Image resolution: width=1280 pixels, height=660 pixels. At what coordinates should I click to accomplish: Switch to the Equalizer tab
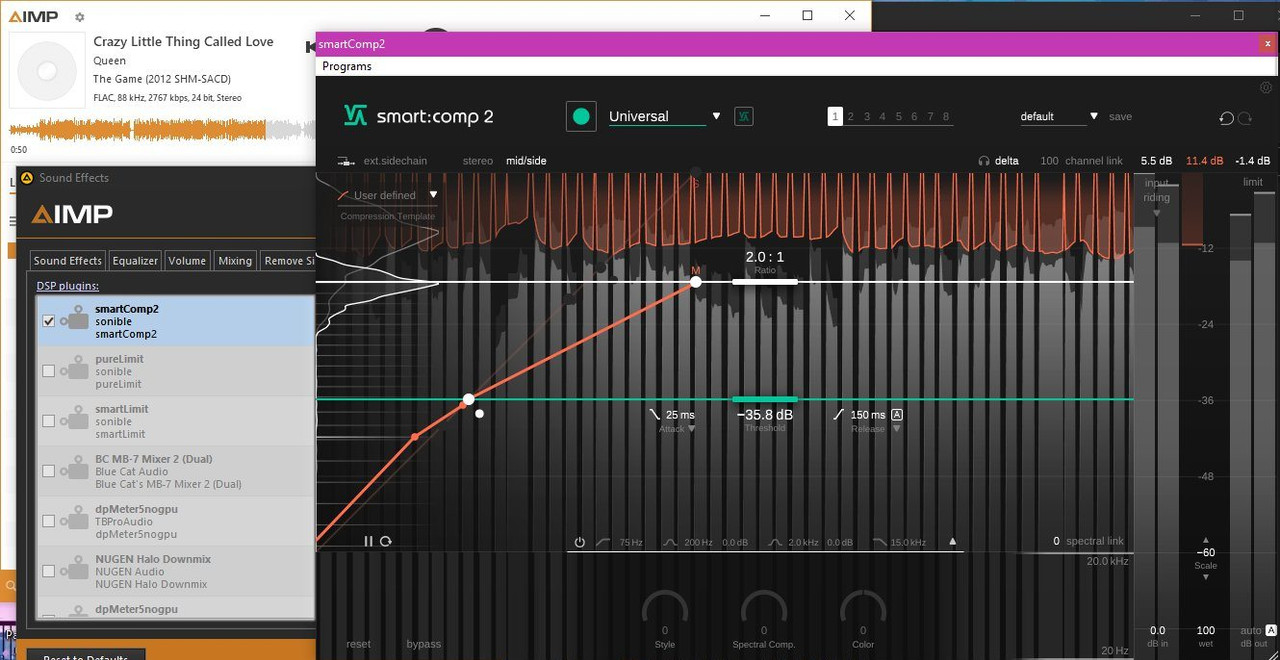click(x=135, y=260)
